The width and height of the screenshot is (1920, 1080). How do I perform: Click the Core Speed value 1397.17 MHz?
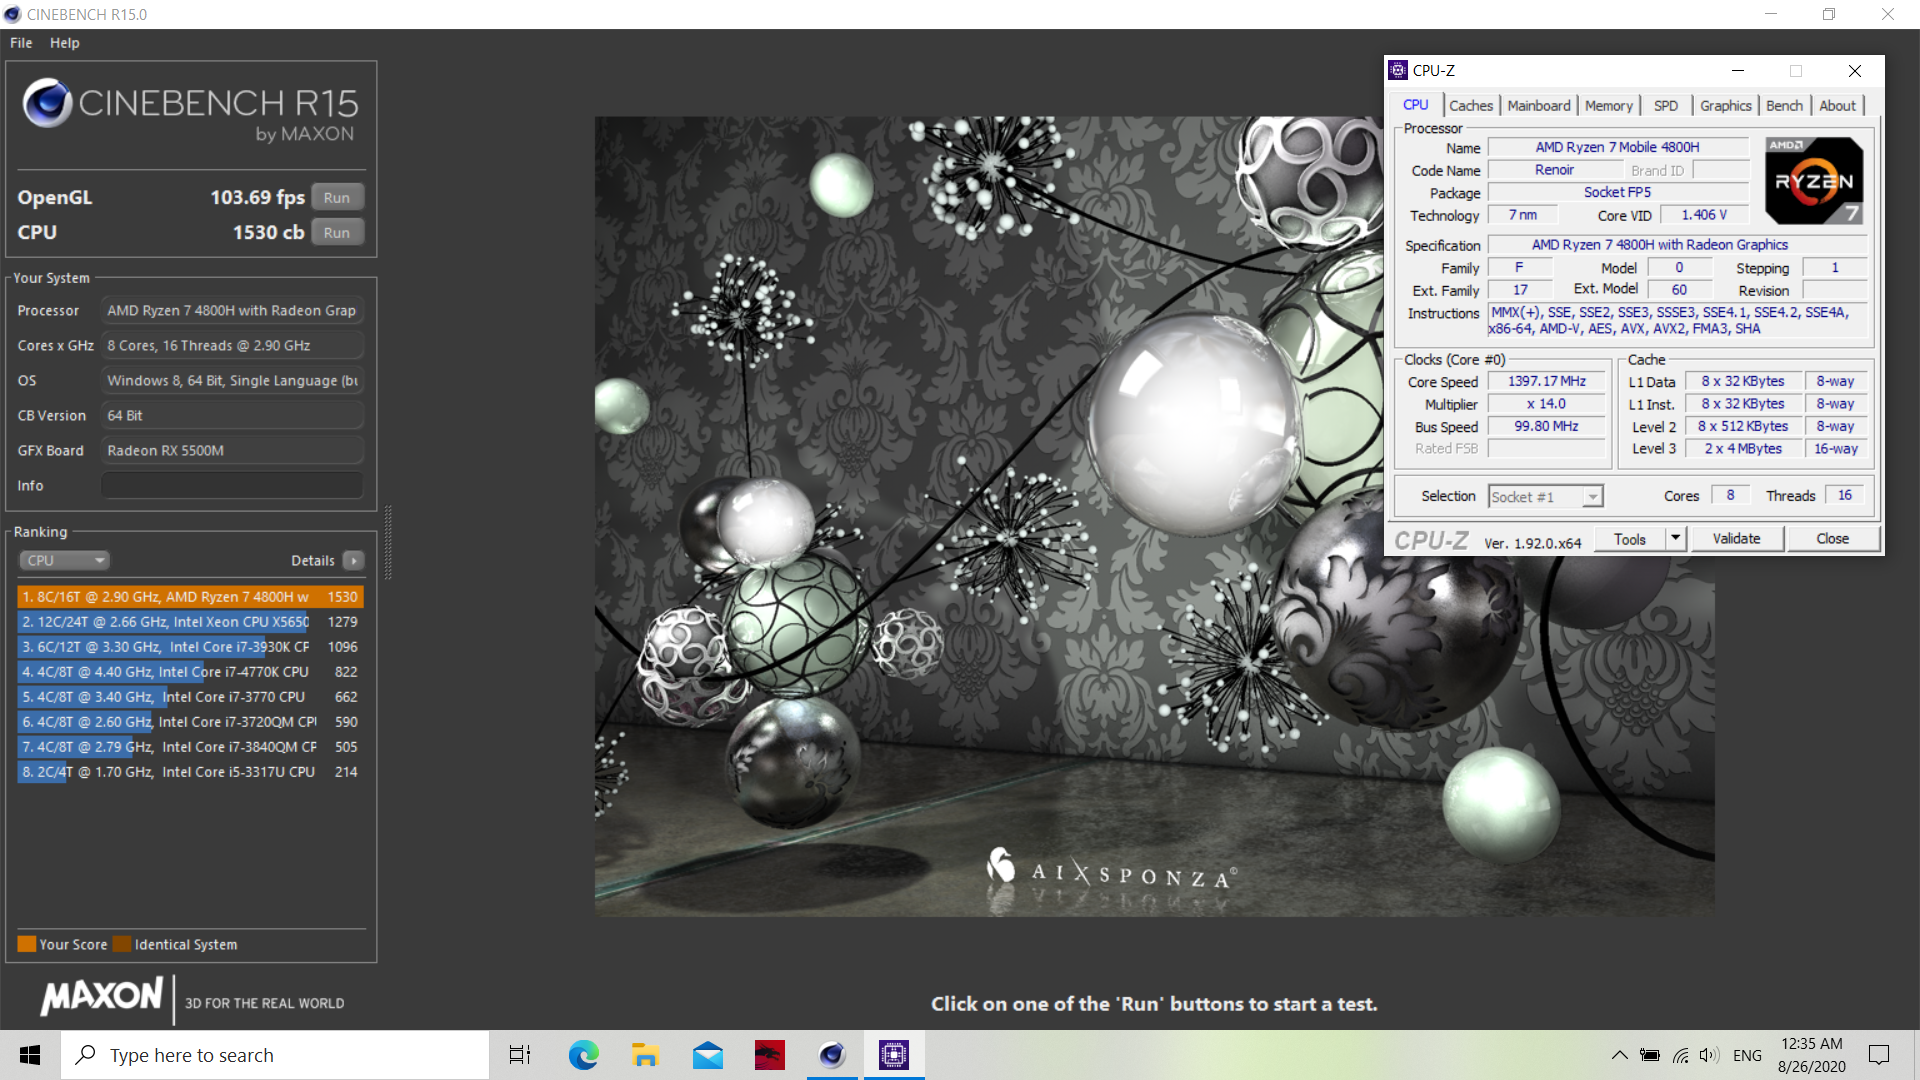[x=1547, y=381]
